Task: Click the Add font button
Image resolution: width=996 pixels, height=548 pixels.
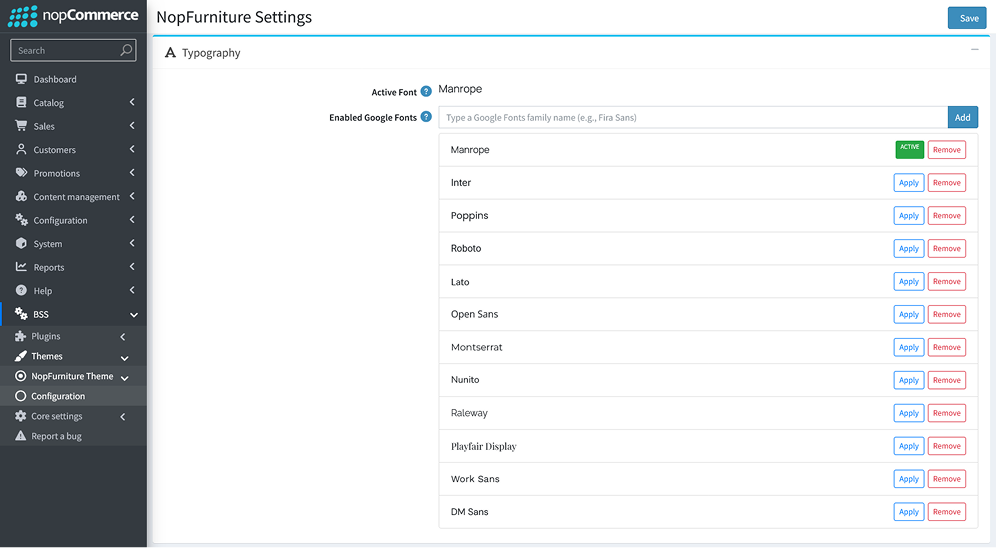Action: coord(962,117)
